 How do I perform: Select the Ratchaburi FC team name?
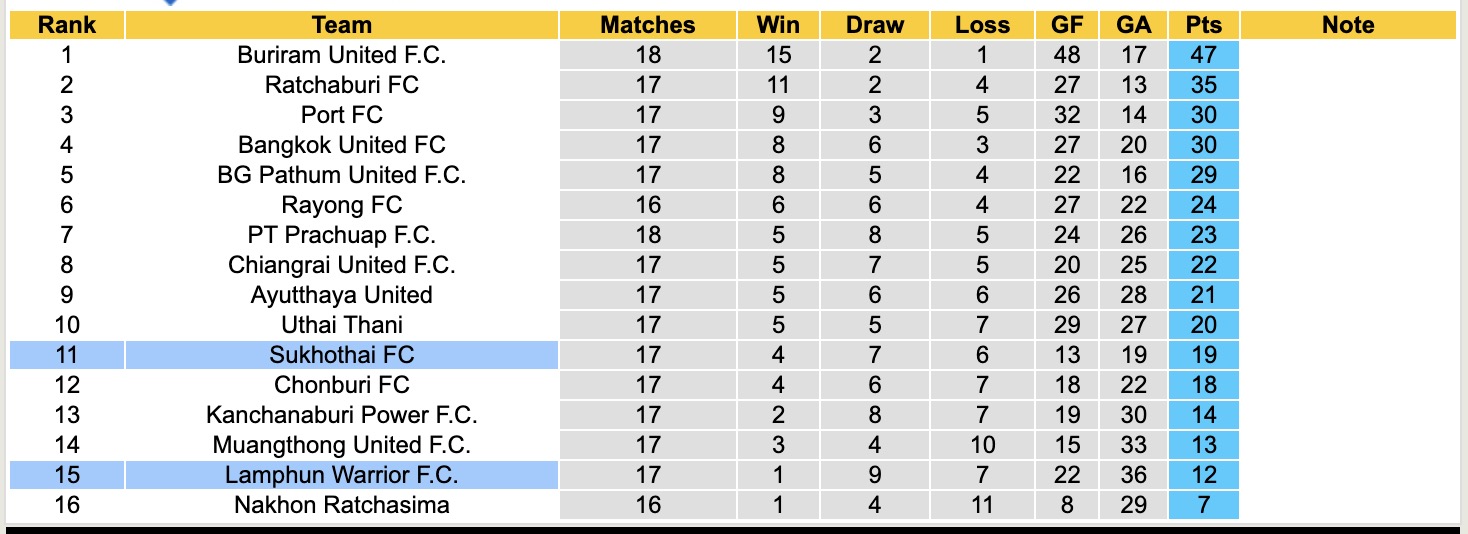(x=341, y=85)
